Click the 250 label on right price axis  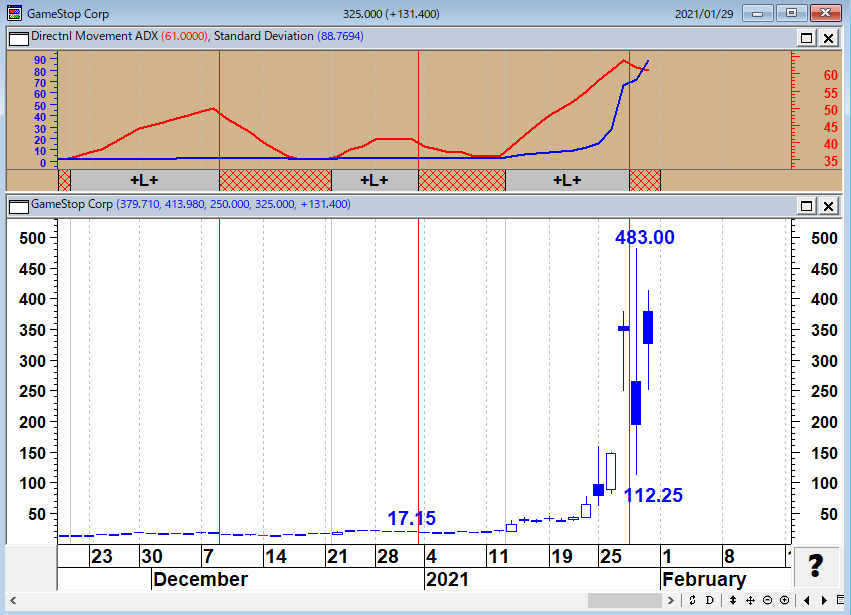pos(824,391)
